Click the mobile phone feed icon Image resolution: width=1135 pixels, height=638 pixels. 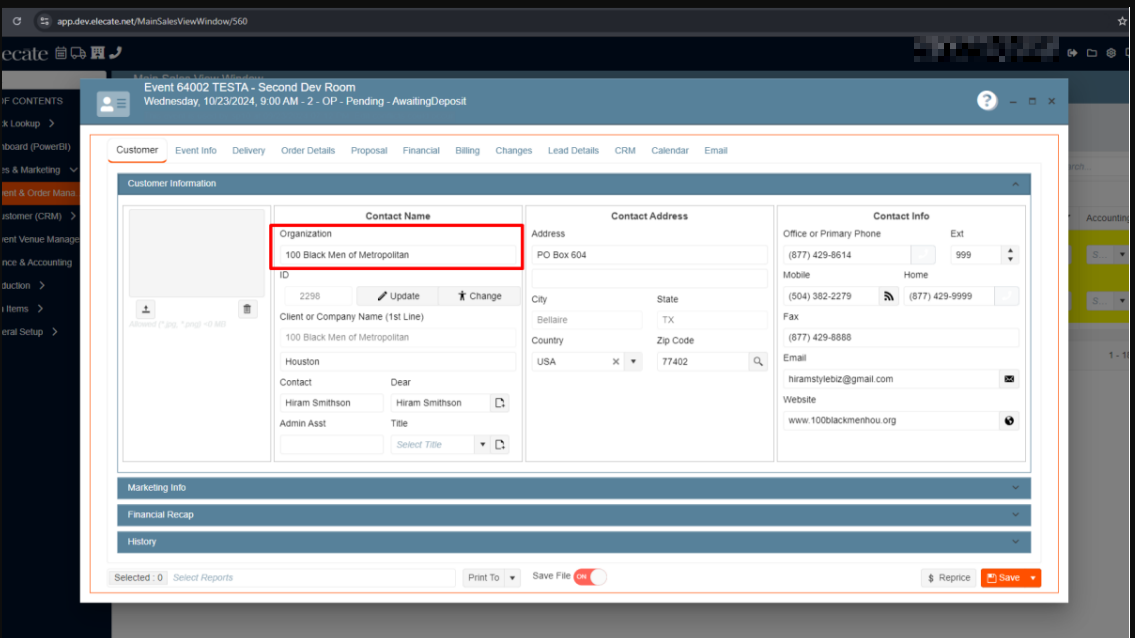[x=888, y=296]
